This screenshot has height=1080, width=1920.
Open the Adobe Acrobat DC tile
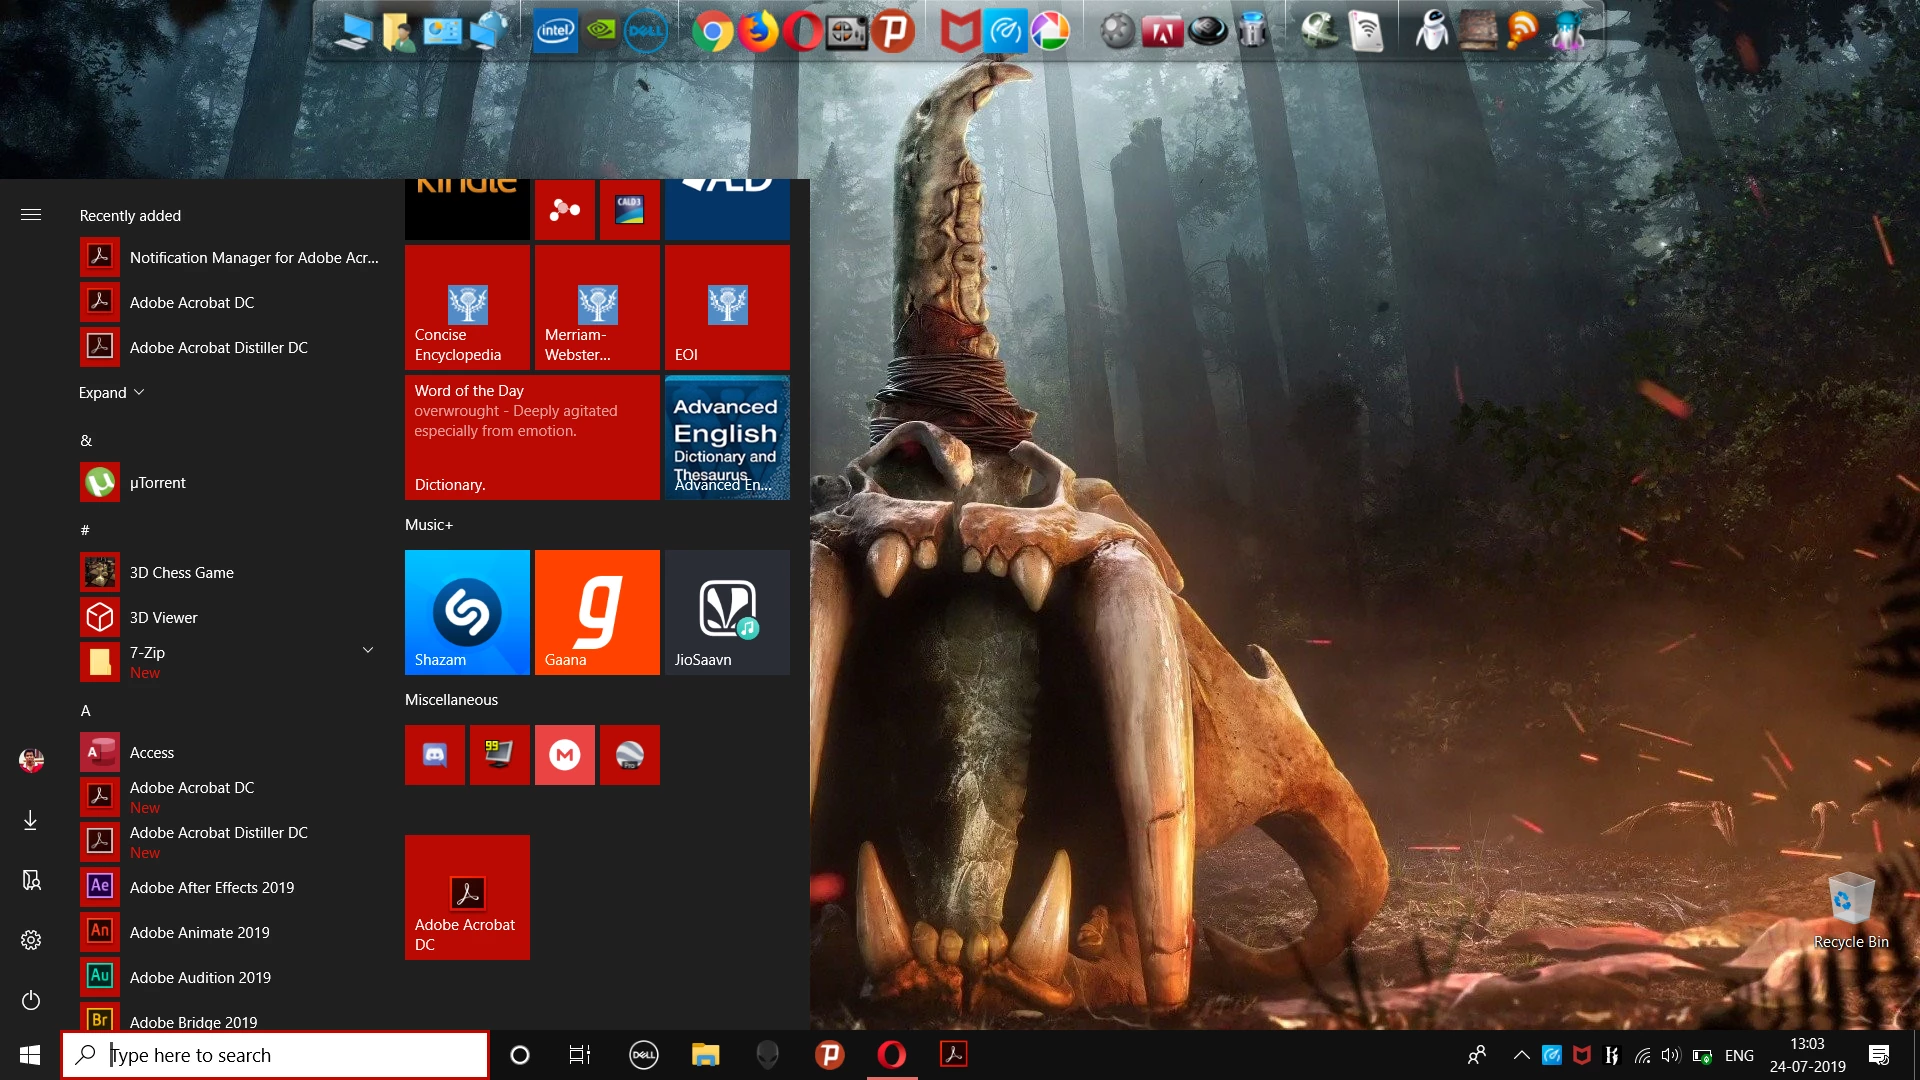point(467,897)
